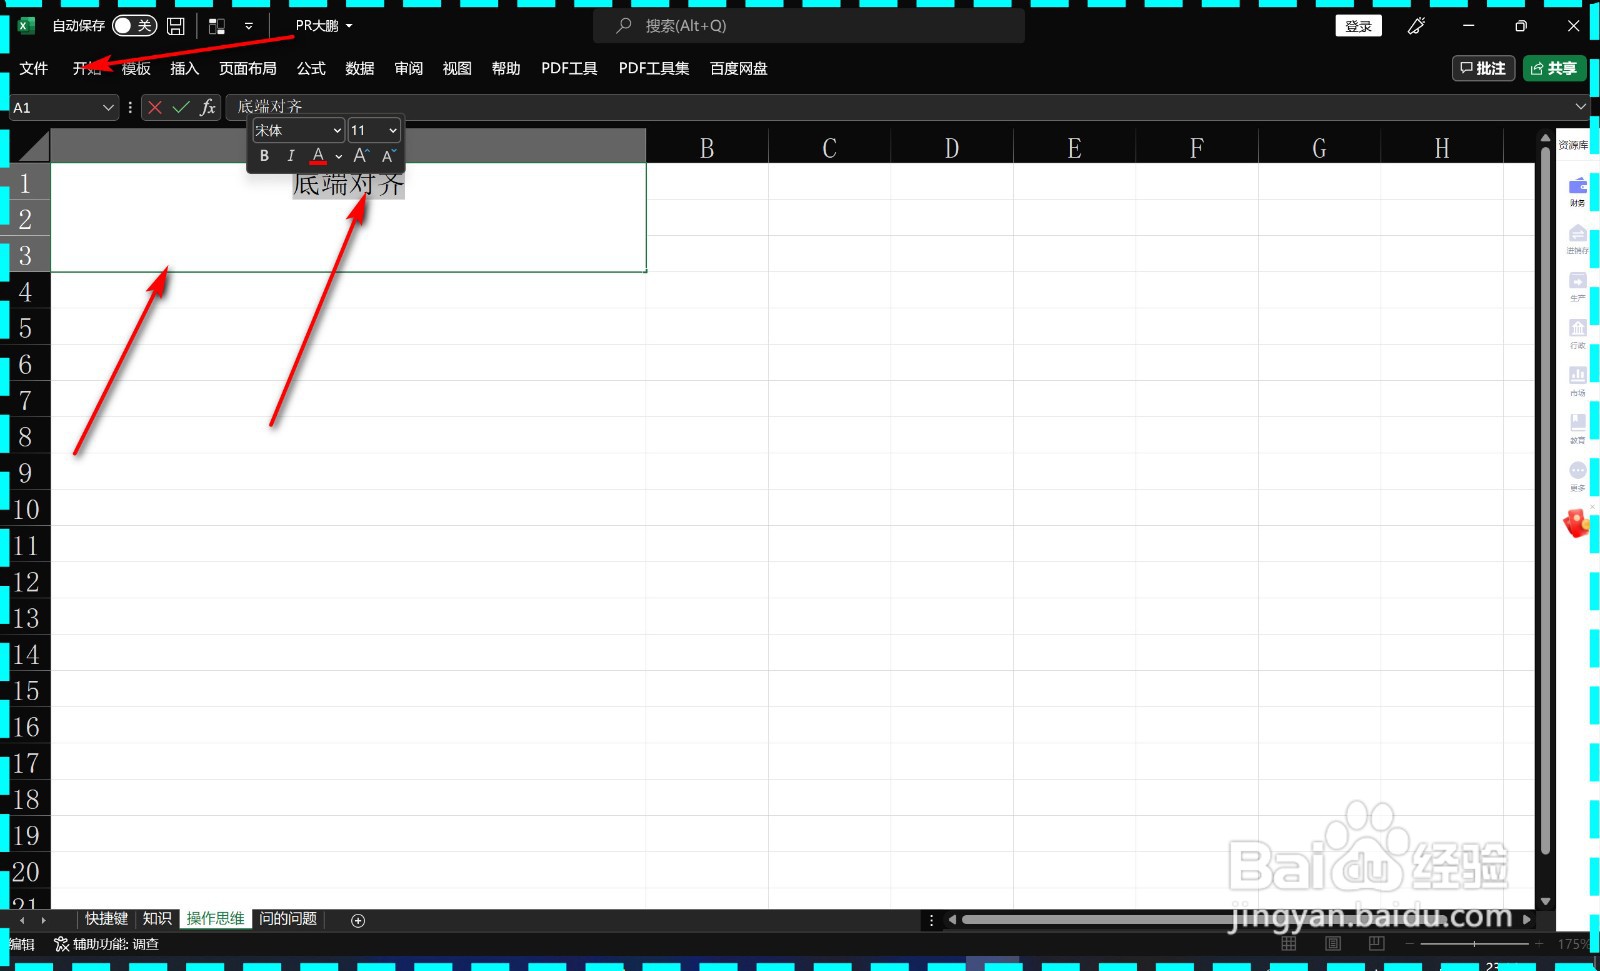Open the font color dropdown arrow
Viewport: 1600px width, 971px height.
click(339, 157)
